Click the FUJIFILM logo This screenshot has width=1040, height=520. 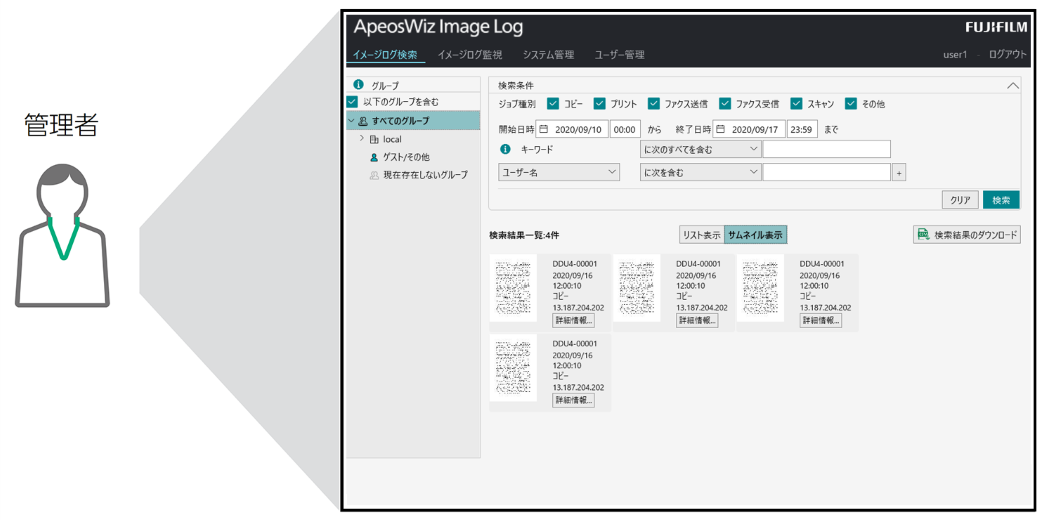997,27
